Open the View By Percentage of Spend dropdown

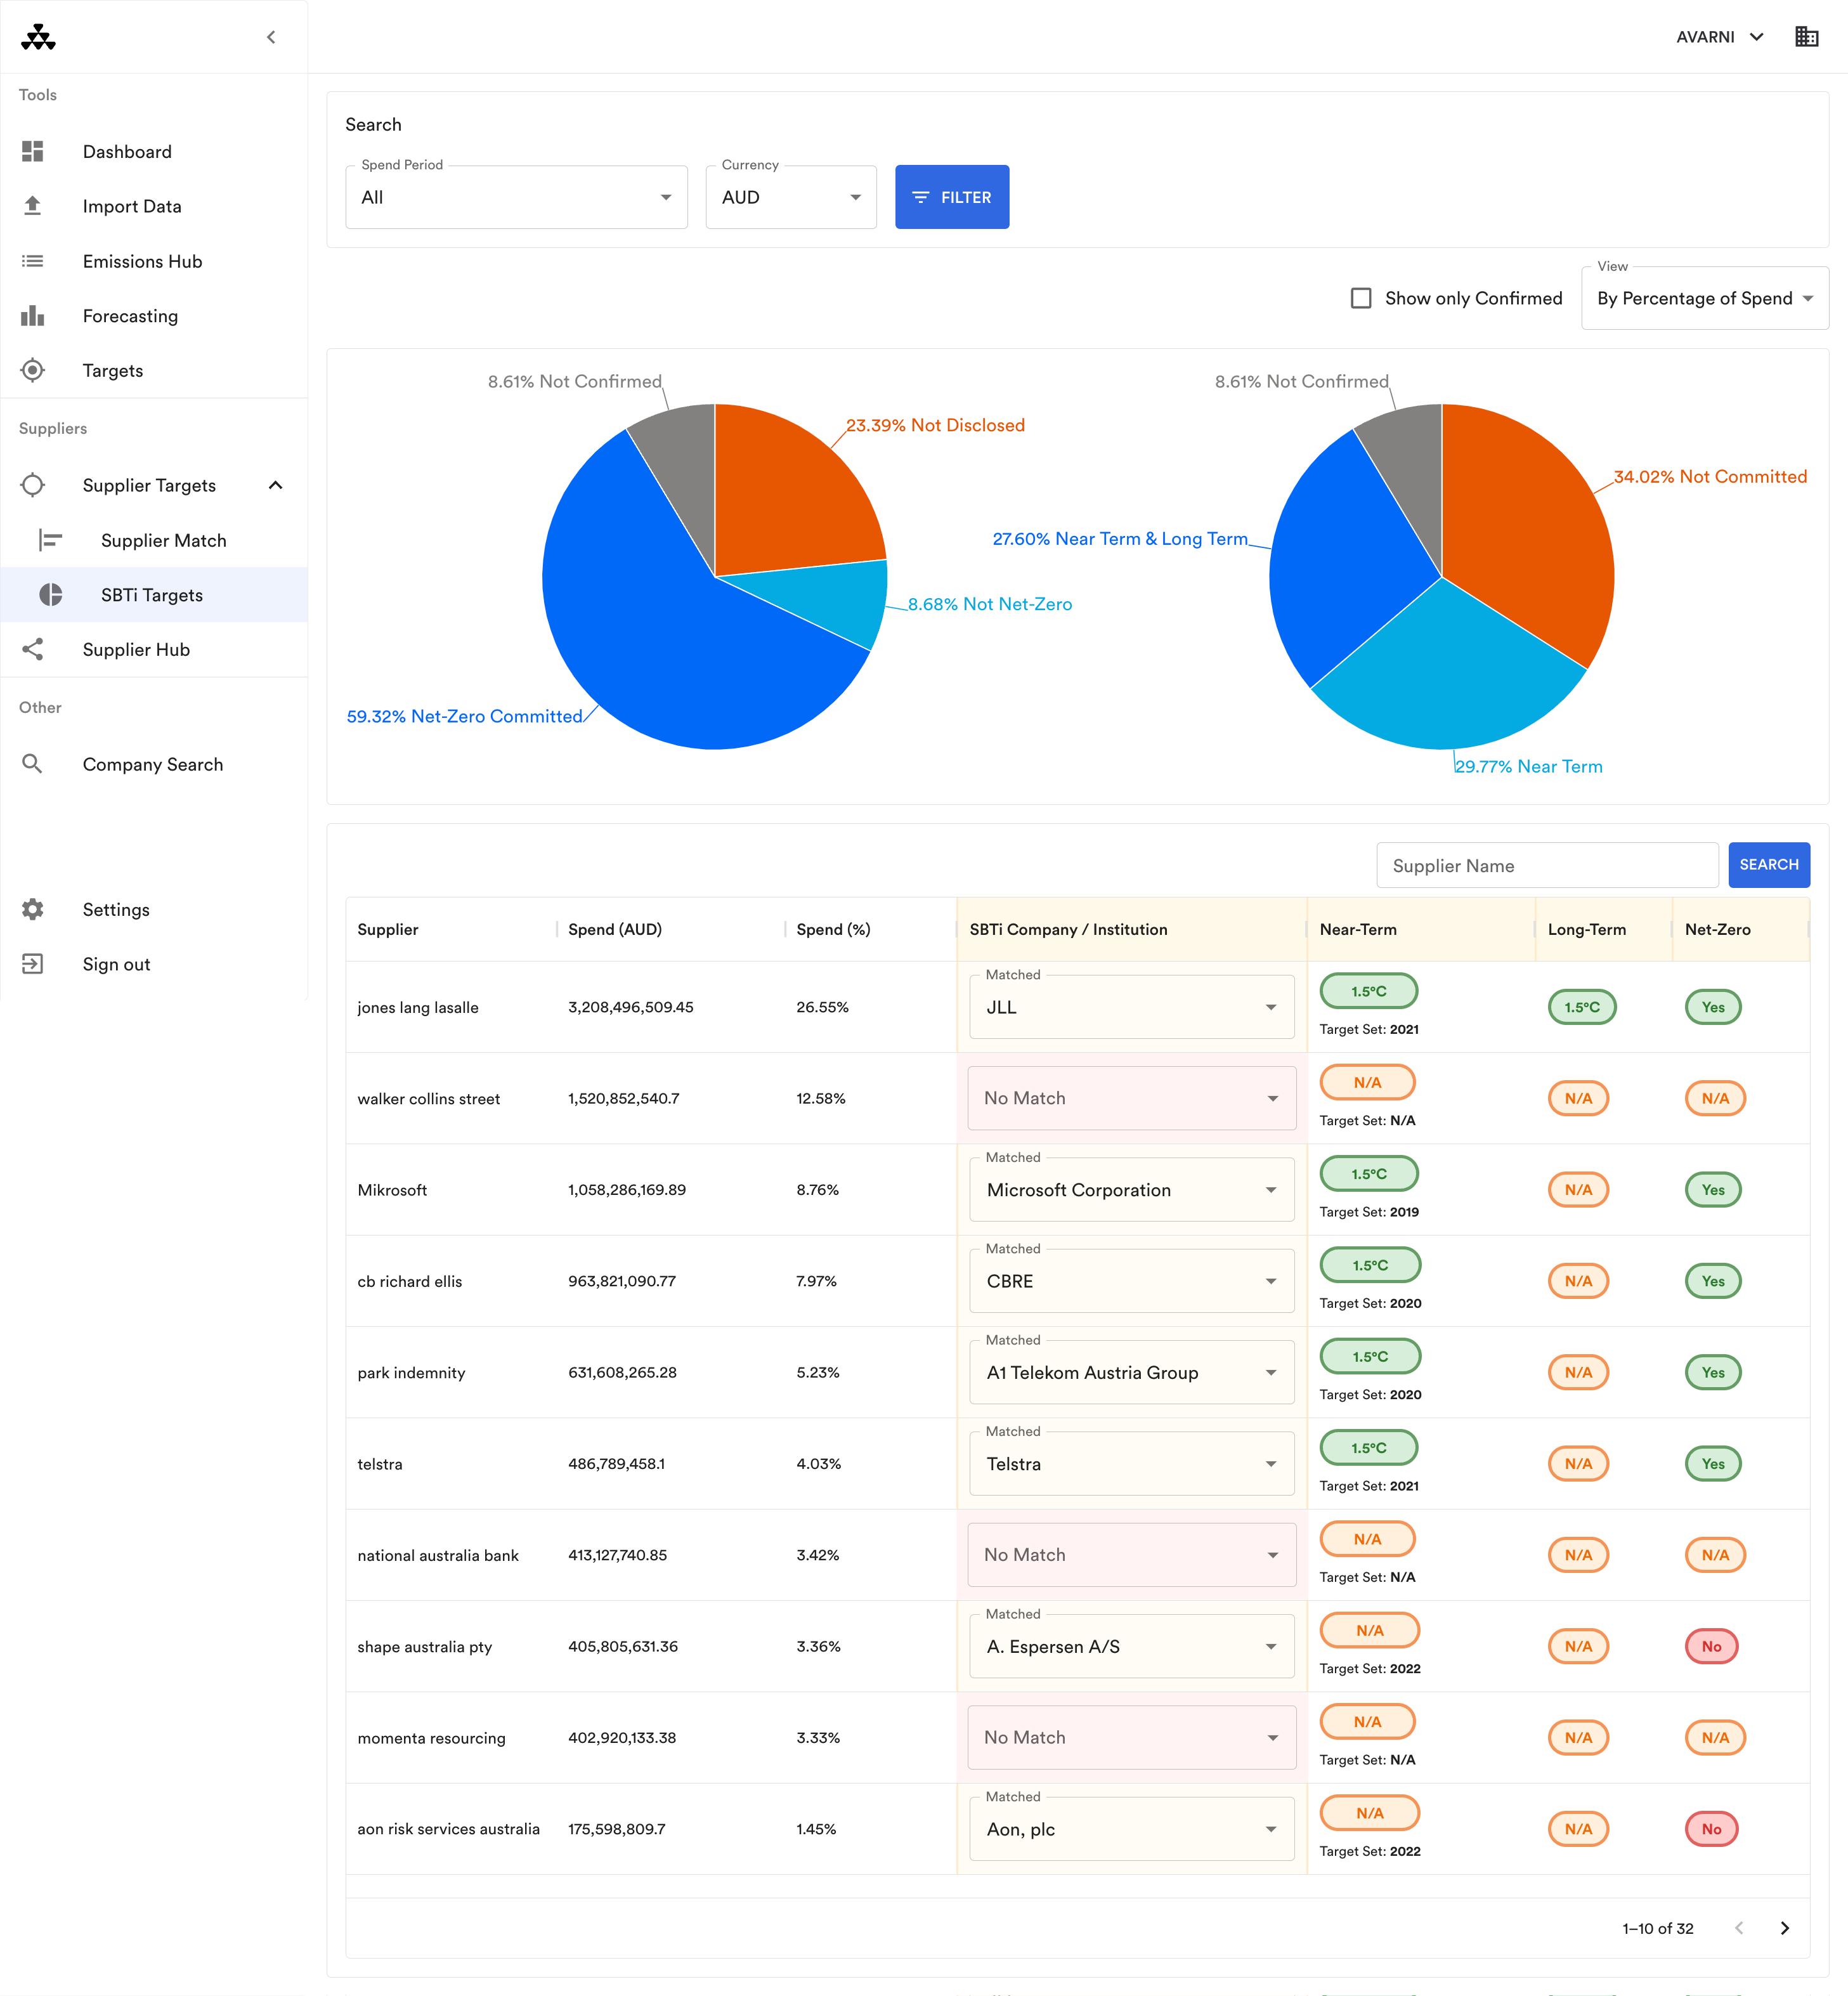tap(1704, 298)
